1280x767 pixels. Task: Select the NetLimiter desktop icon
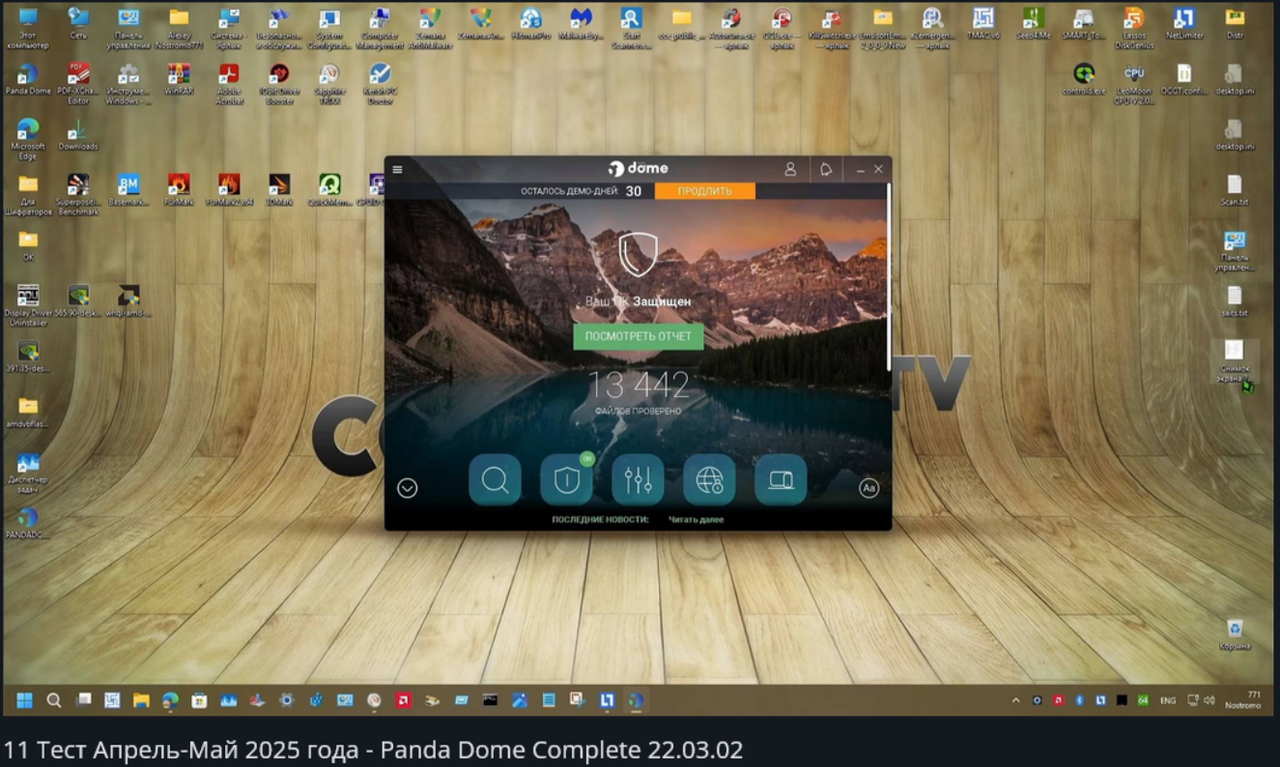(x=1184, y=24)
